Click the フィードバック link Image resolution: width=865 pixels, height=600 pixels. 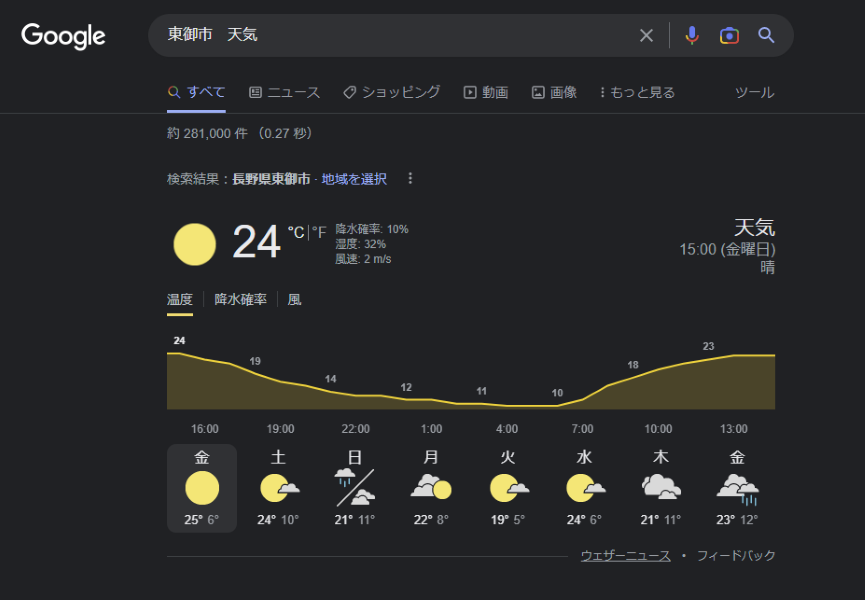pos(736,556)
